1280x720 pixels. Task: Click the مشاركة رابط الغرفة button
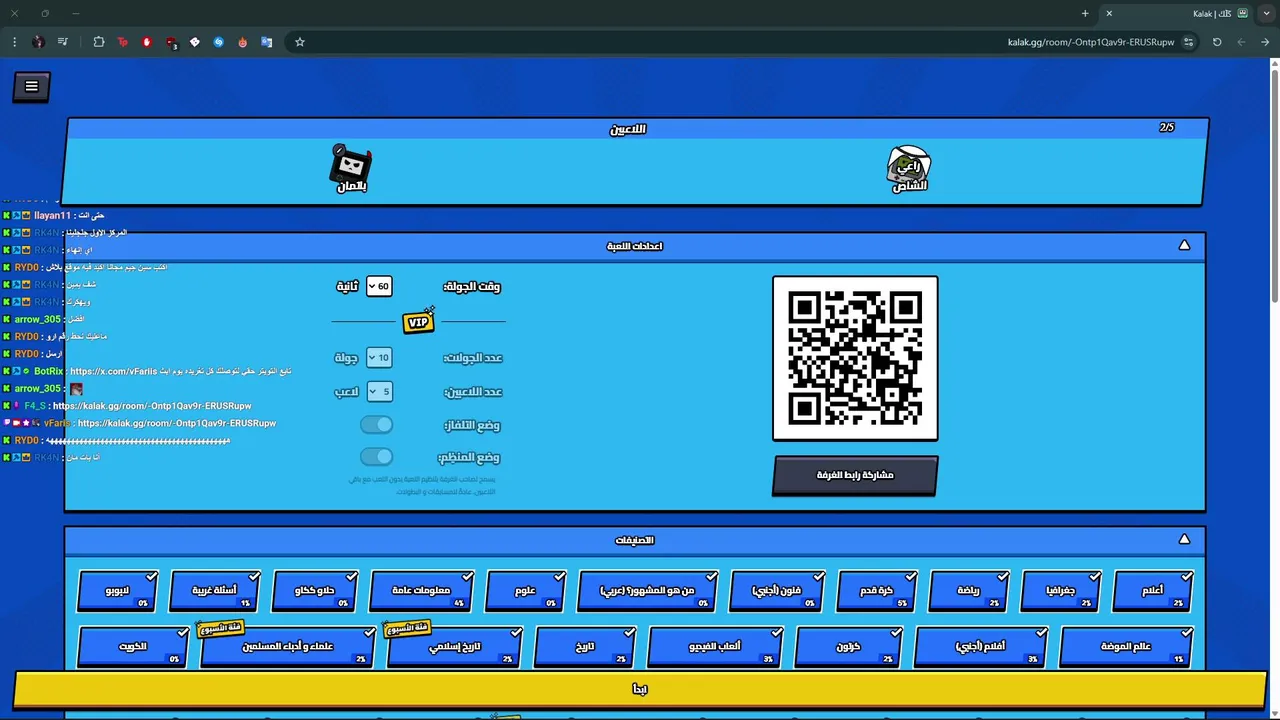855,475
